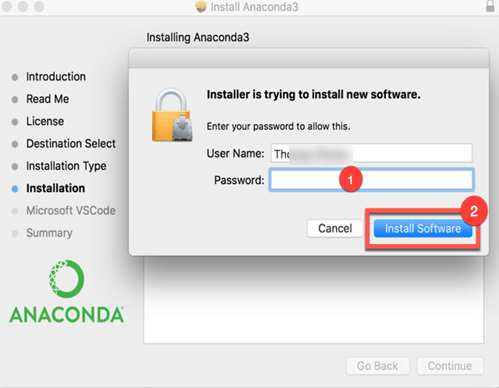Cancel the password prompt
This screenshot has height=388, width=499.
coord(335,229)
